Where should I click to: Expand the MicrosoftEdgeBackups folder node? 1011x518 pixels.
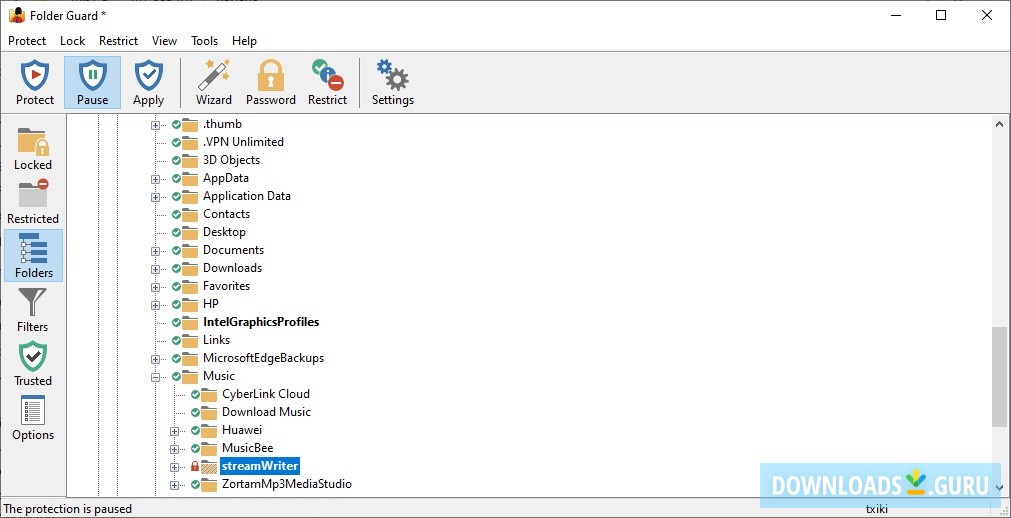pos(155,359)
